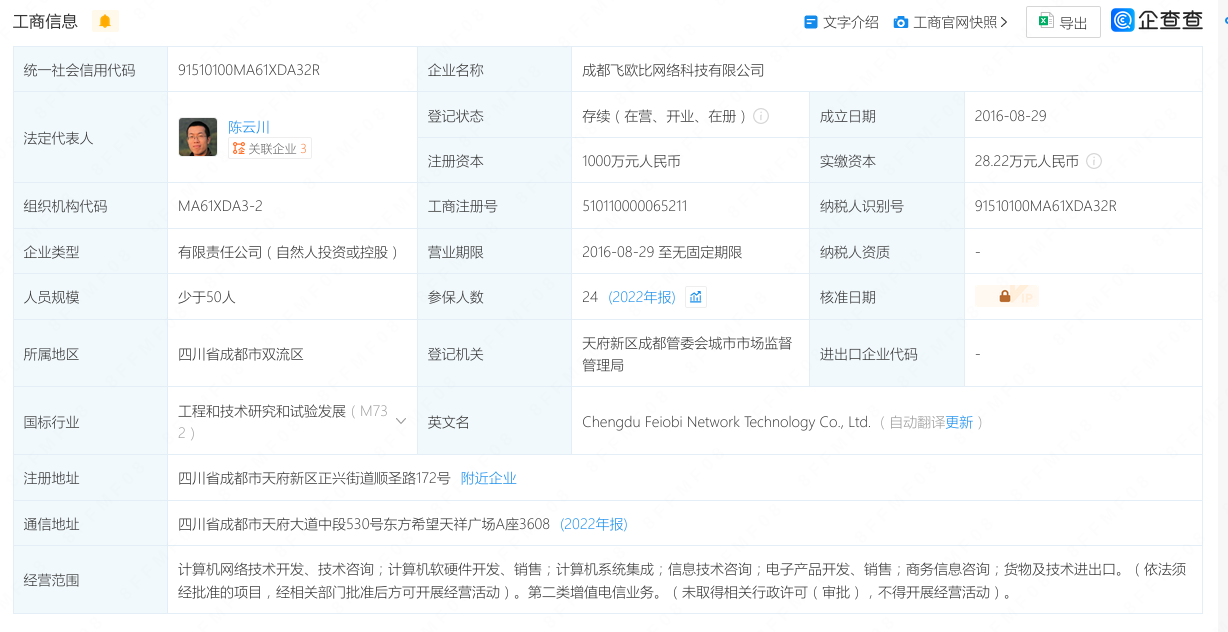Open the 参保人数 trend chart icon
1228x632 pixels.
tap(696, 297)
